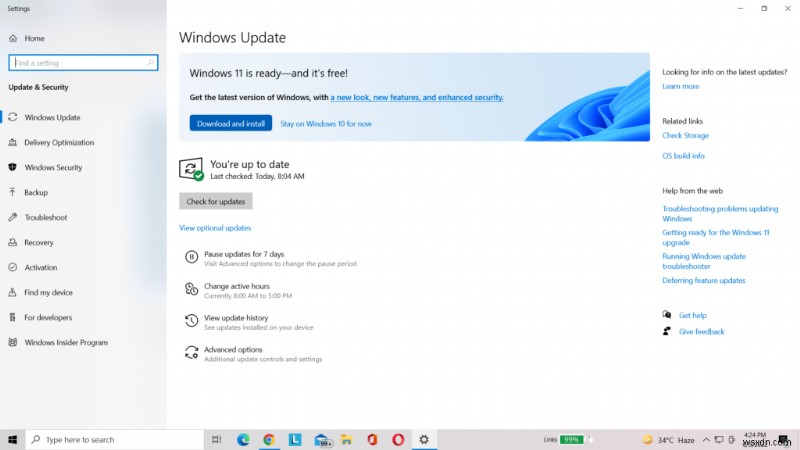This screenshot has width=800, height=450.
Task: Click Give feedback link
Action: 701,331
